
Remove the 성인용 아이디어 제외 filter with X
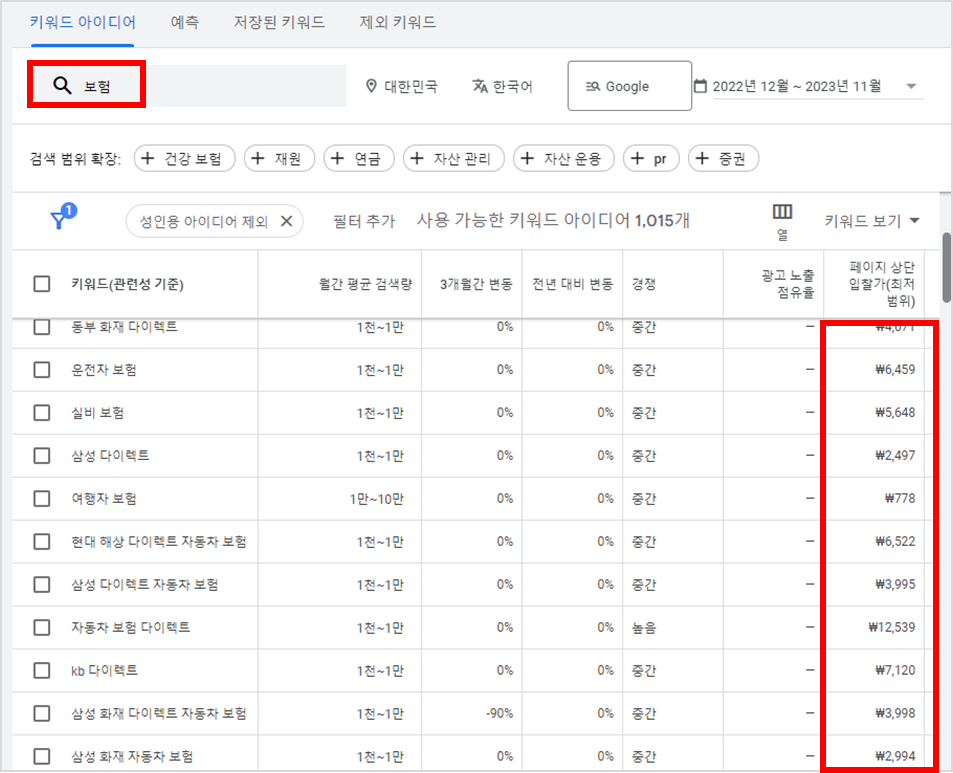pos(286,221)
